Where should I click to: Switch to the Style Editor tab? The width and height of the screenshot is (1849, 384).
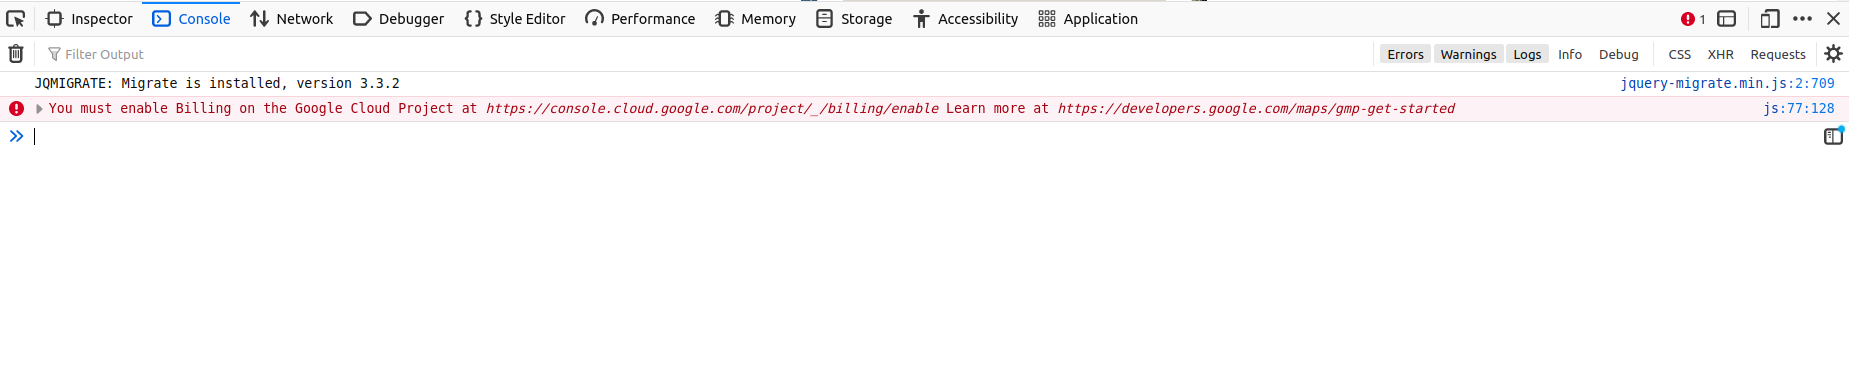515,19
